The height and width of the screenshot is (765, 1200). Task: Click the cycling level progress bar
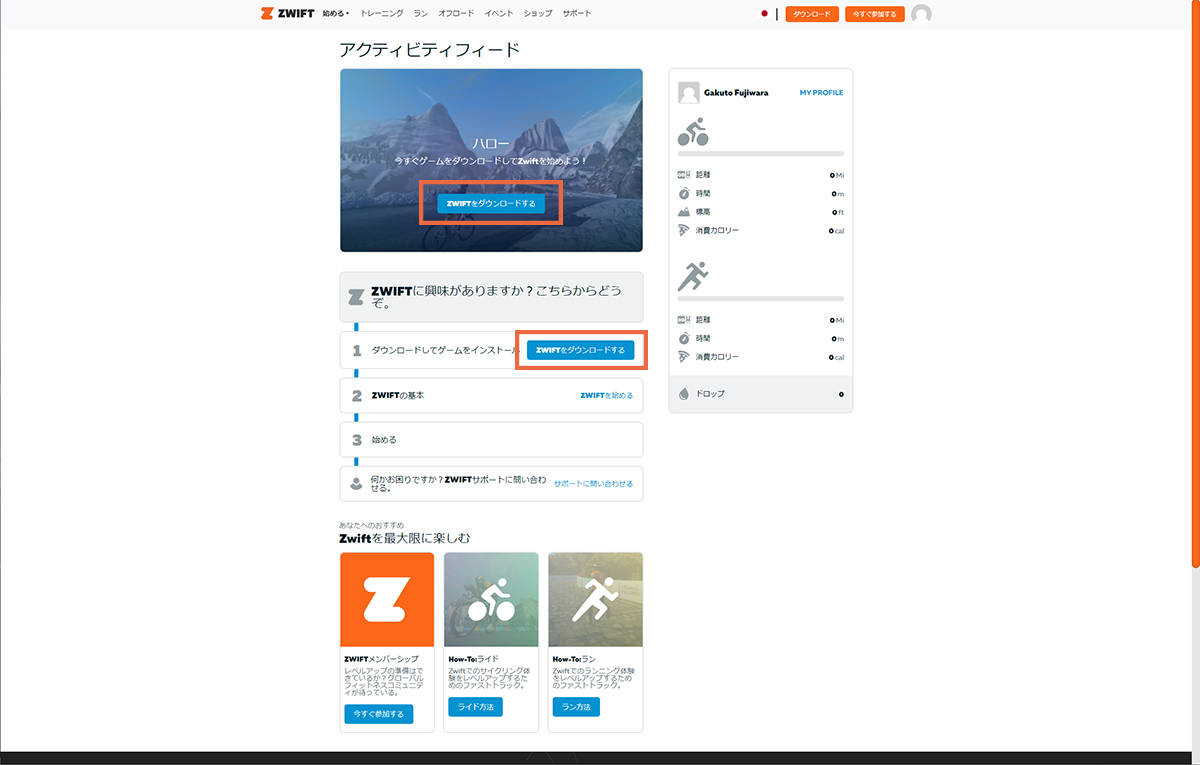point(761,154)
